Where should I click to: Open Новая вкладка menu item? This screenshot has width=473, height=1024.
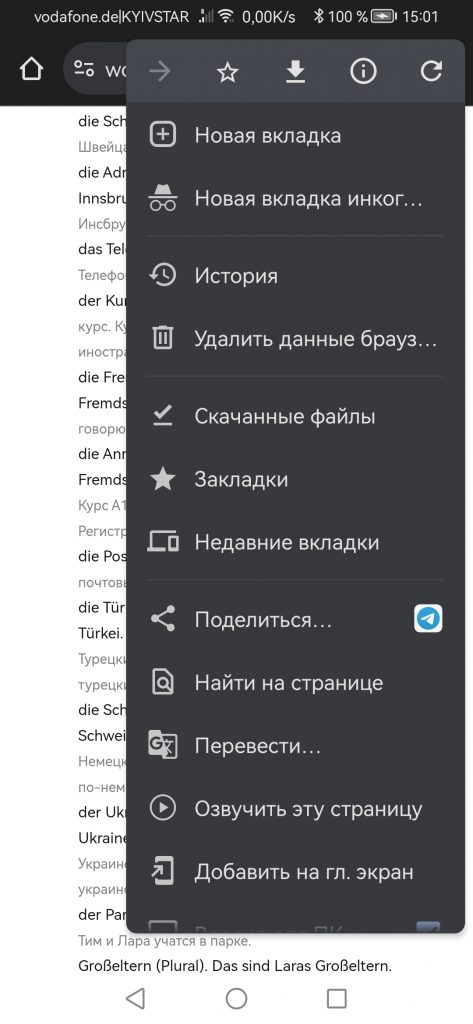click(x=295, y=136)
